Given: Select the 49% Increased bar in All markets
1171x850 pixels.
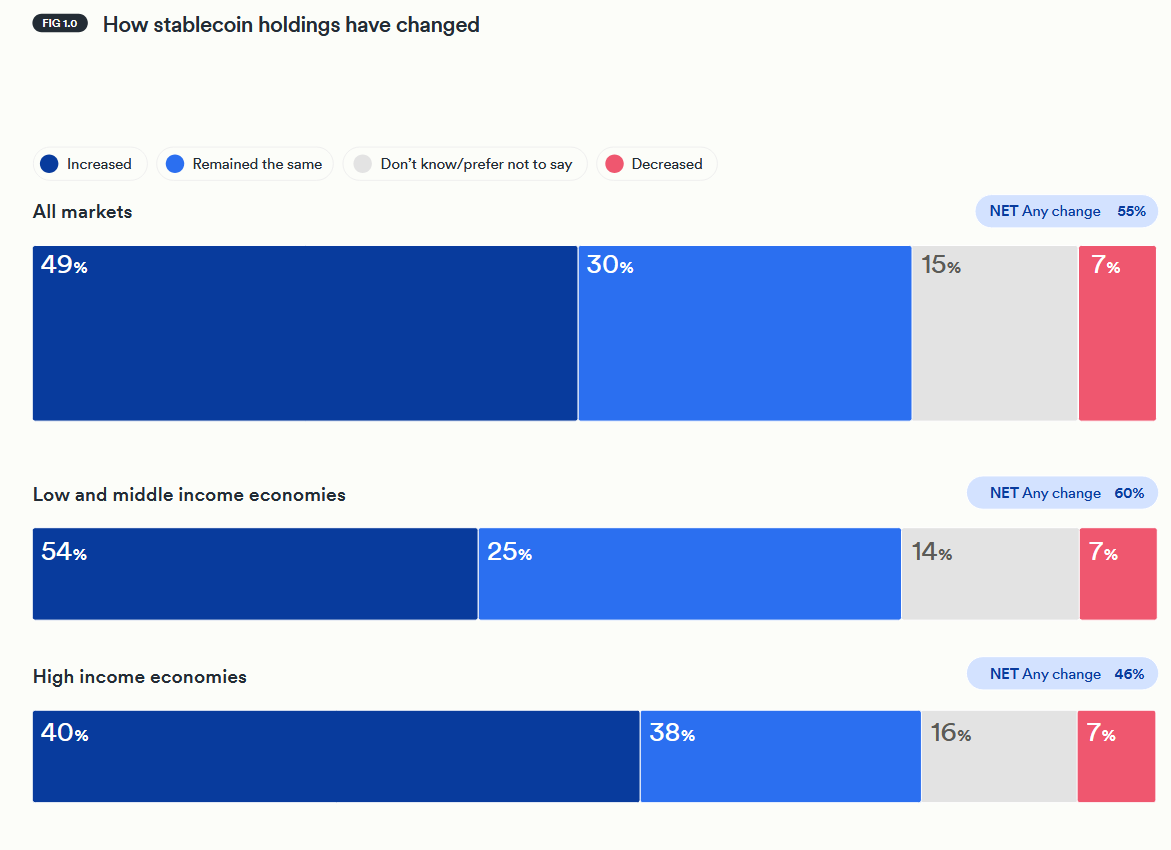Looking at the screenshot, I should click(305, 333).
